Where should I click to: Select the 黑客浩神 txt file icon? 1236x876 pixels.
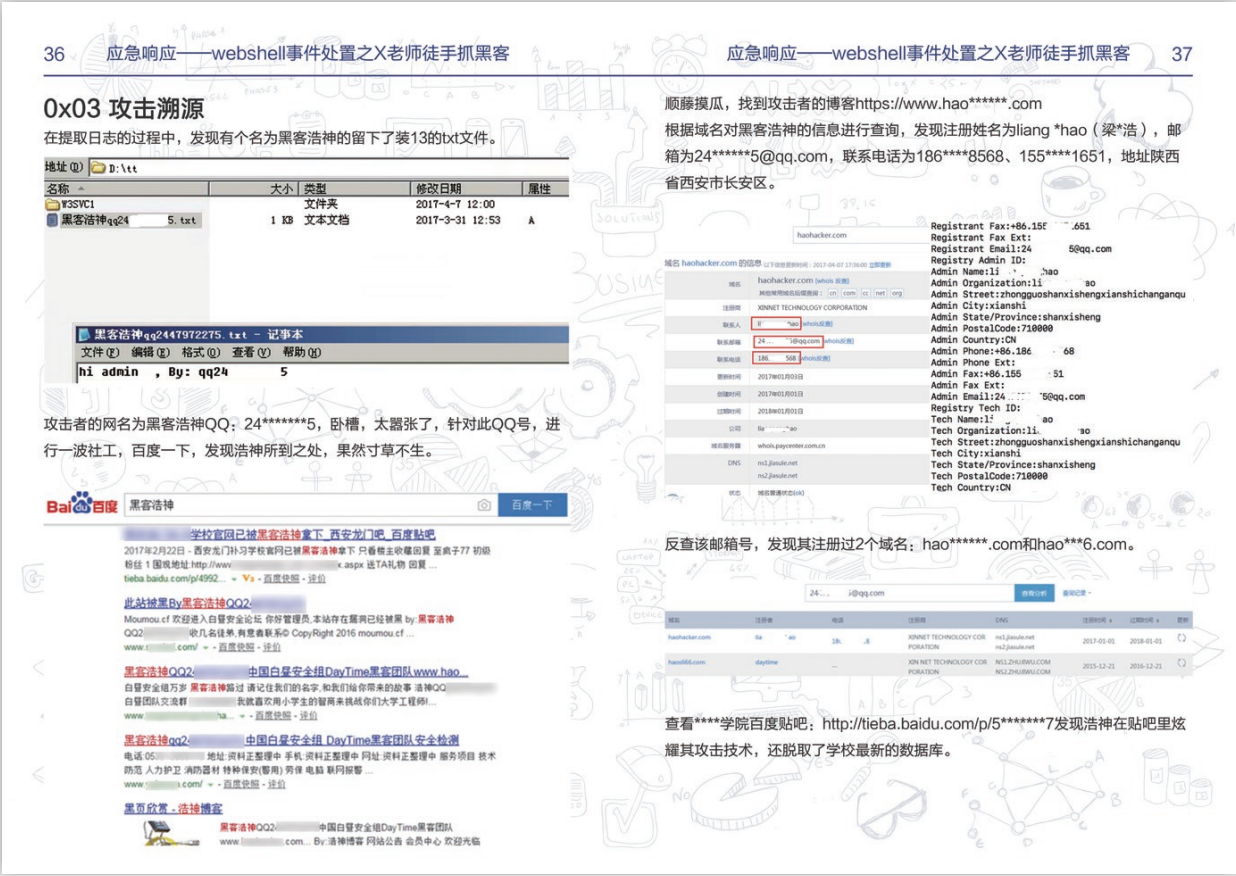tap(52, 220)
